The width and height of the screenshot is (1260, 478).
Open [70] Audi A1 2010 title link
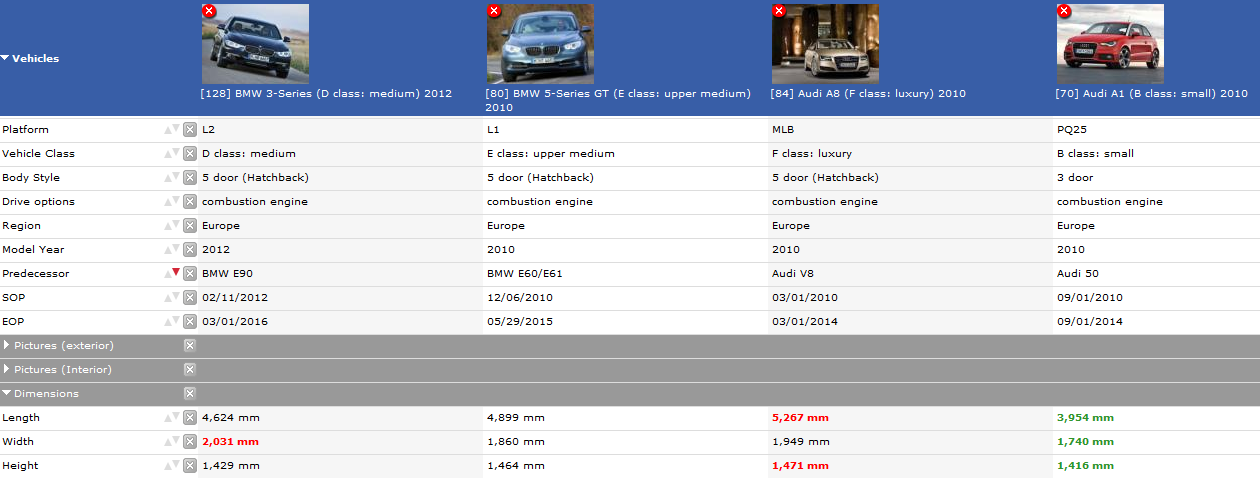(1152, 93)
